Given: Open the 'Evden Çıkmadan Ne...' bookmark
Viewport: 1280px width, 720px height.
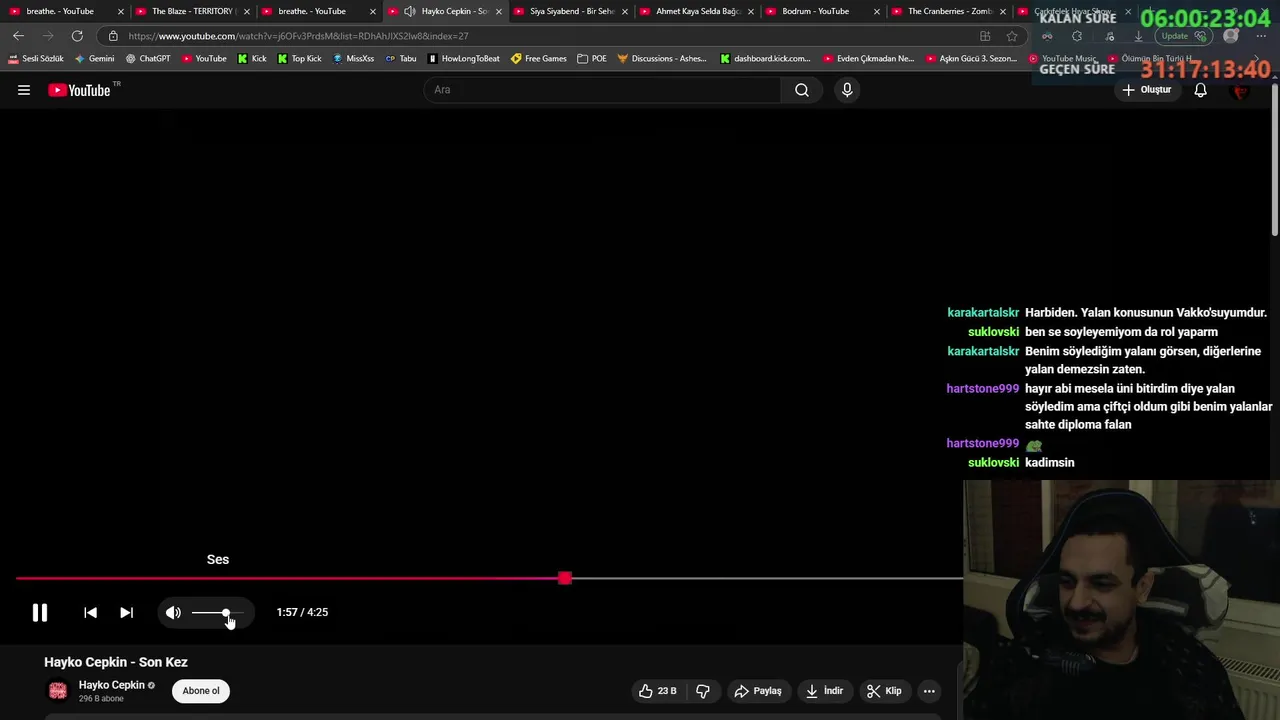Looking at the screenshot, I should pyautogui.click(x=869, y=59).
